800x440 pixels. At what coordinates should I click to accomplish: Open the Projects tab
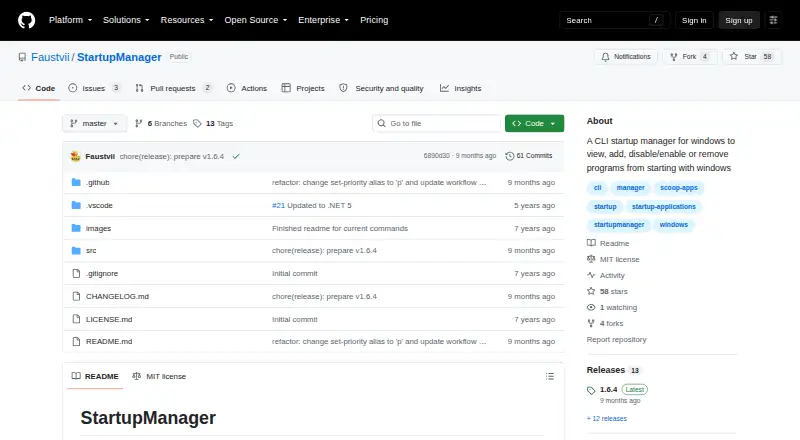(303, 88)
